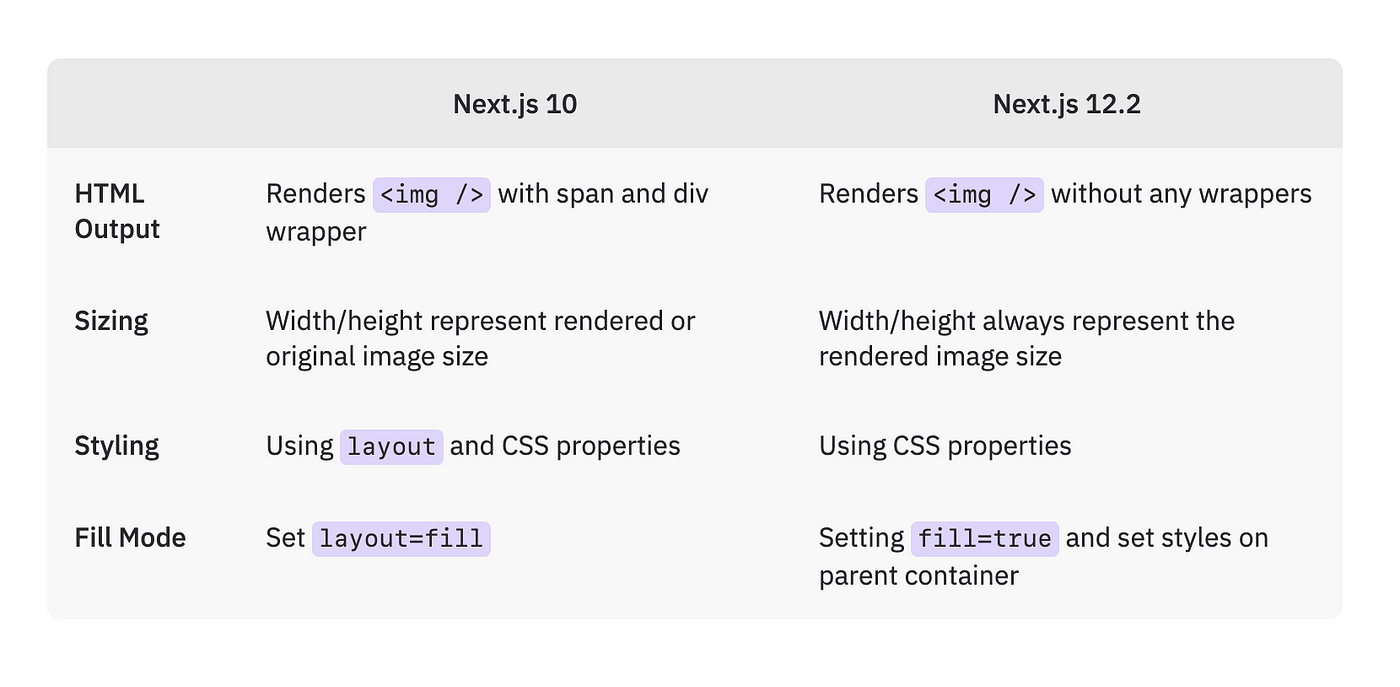Viewport: 1400px width, 687px height.
Task: Click 'Using CSS properties' in Next.js 12.2 column
Action: tap(945, 445)
